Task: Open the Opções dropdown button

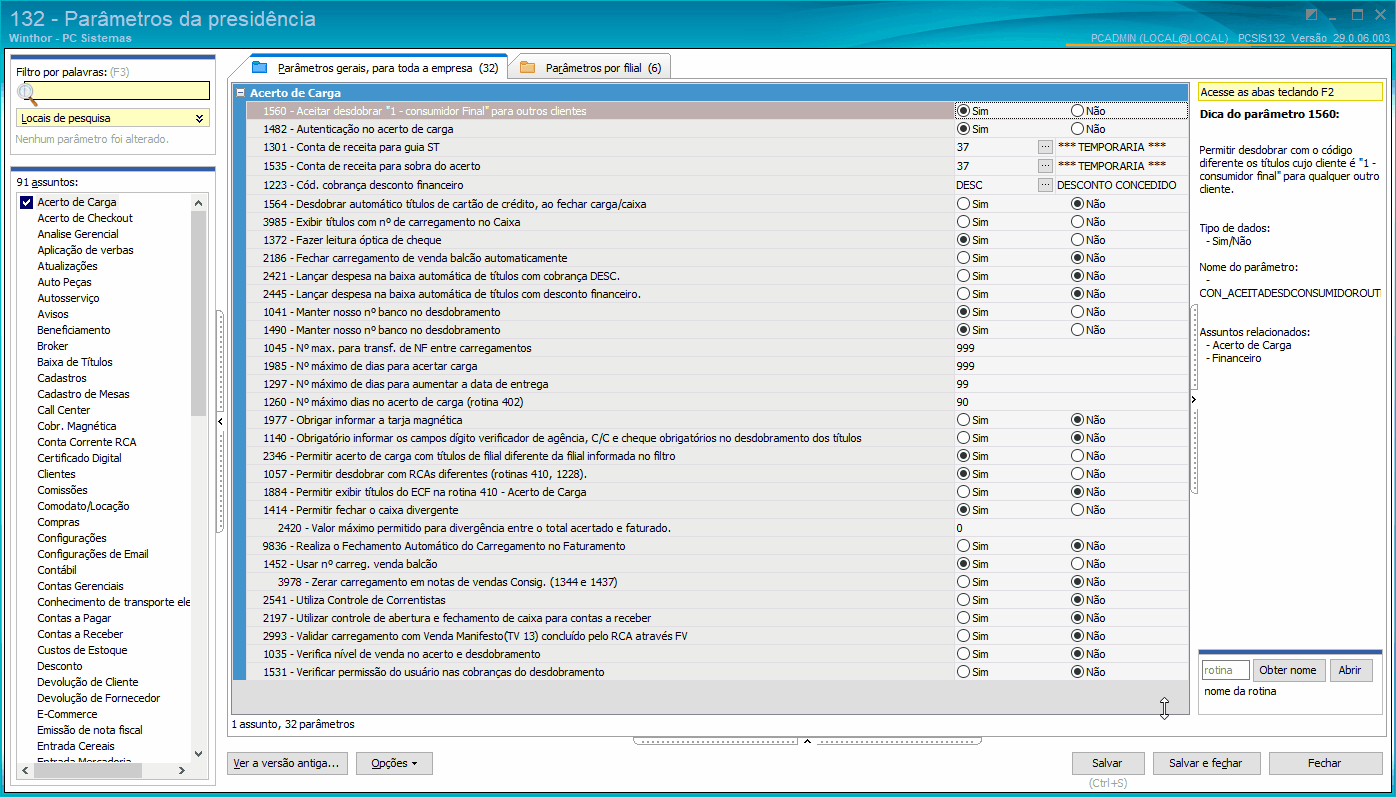Action: (394, 763)
